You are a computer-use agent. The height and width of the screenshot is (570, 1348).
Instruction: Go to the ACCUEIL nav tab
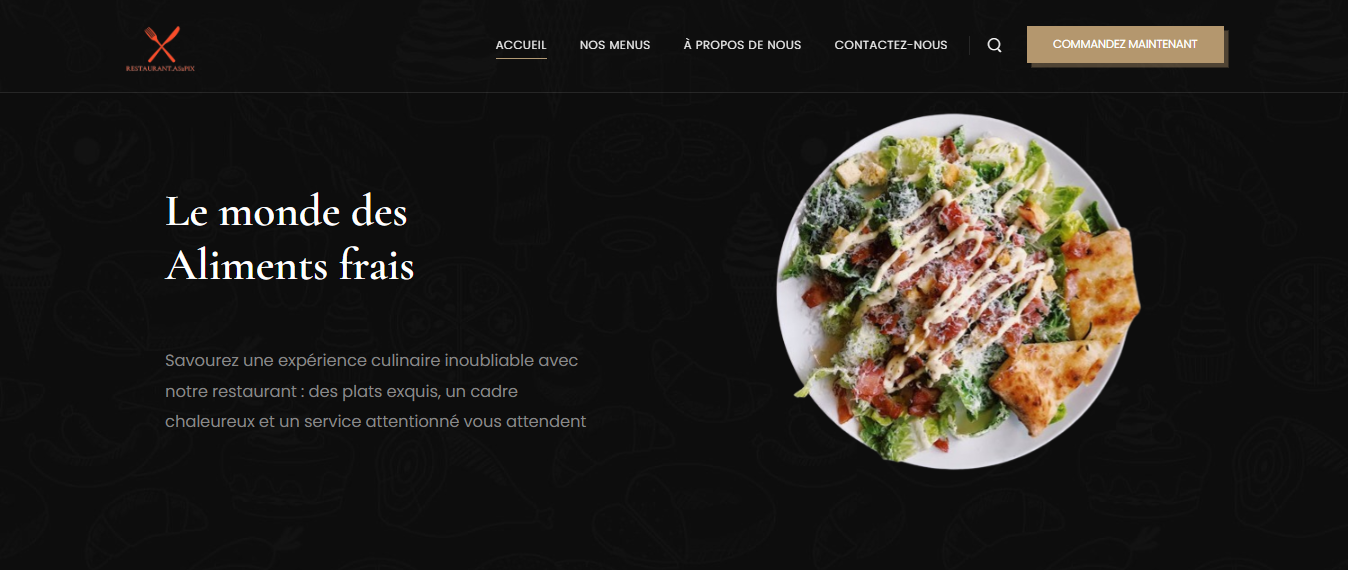point(521,45)
